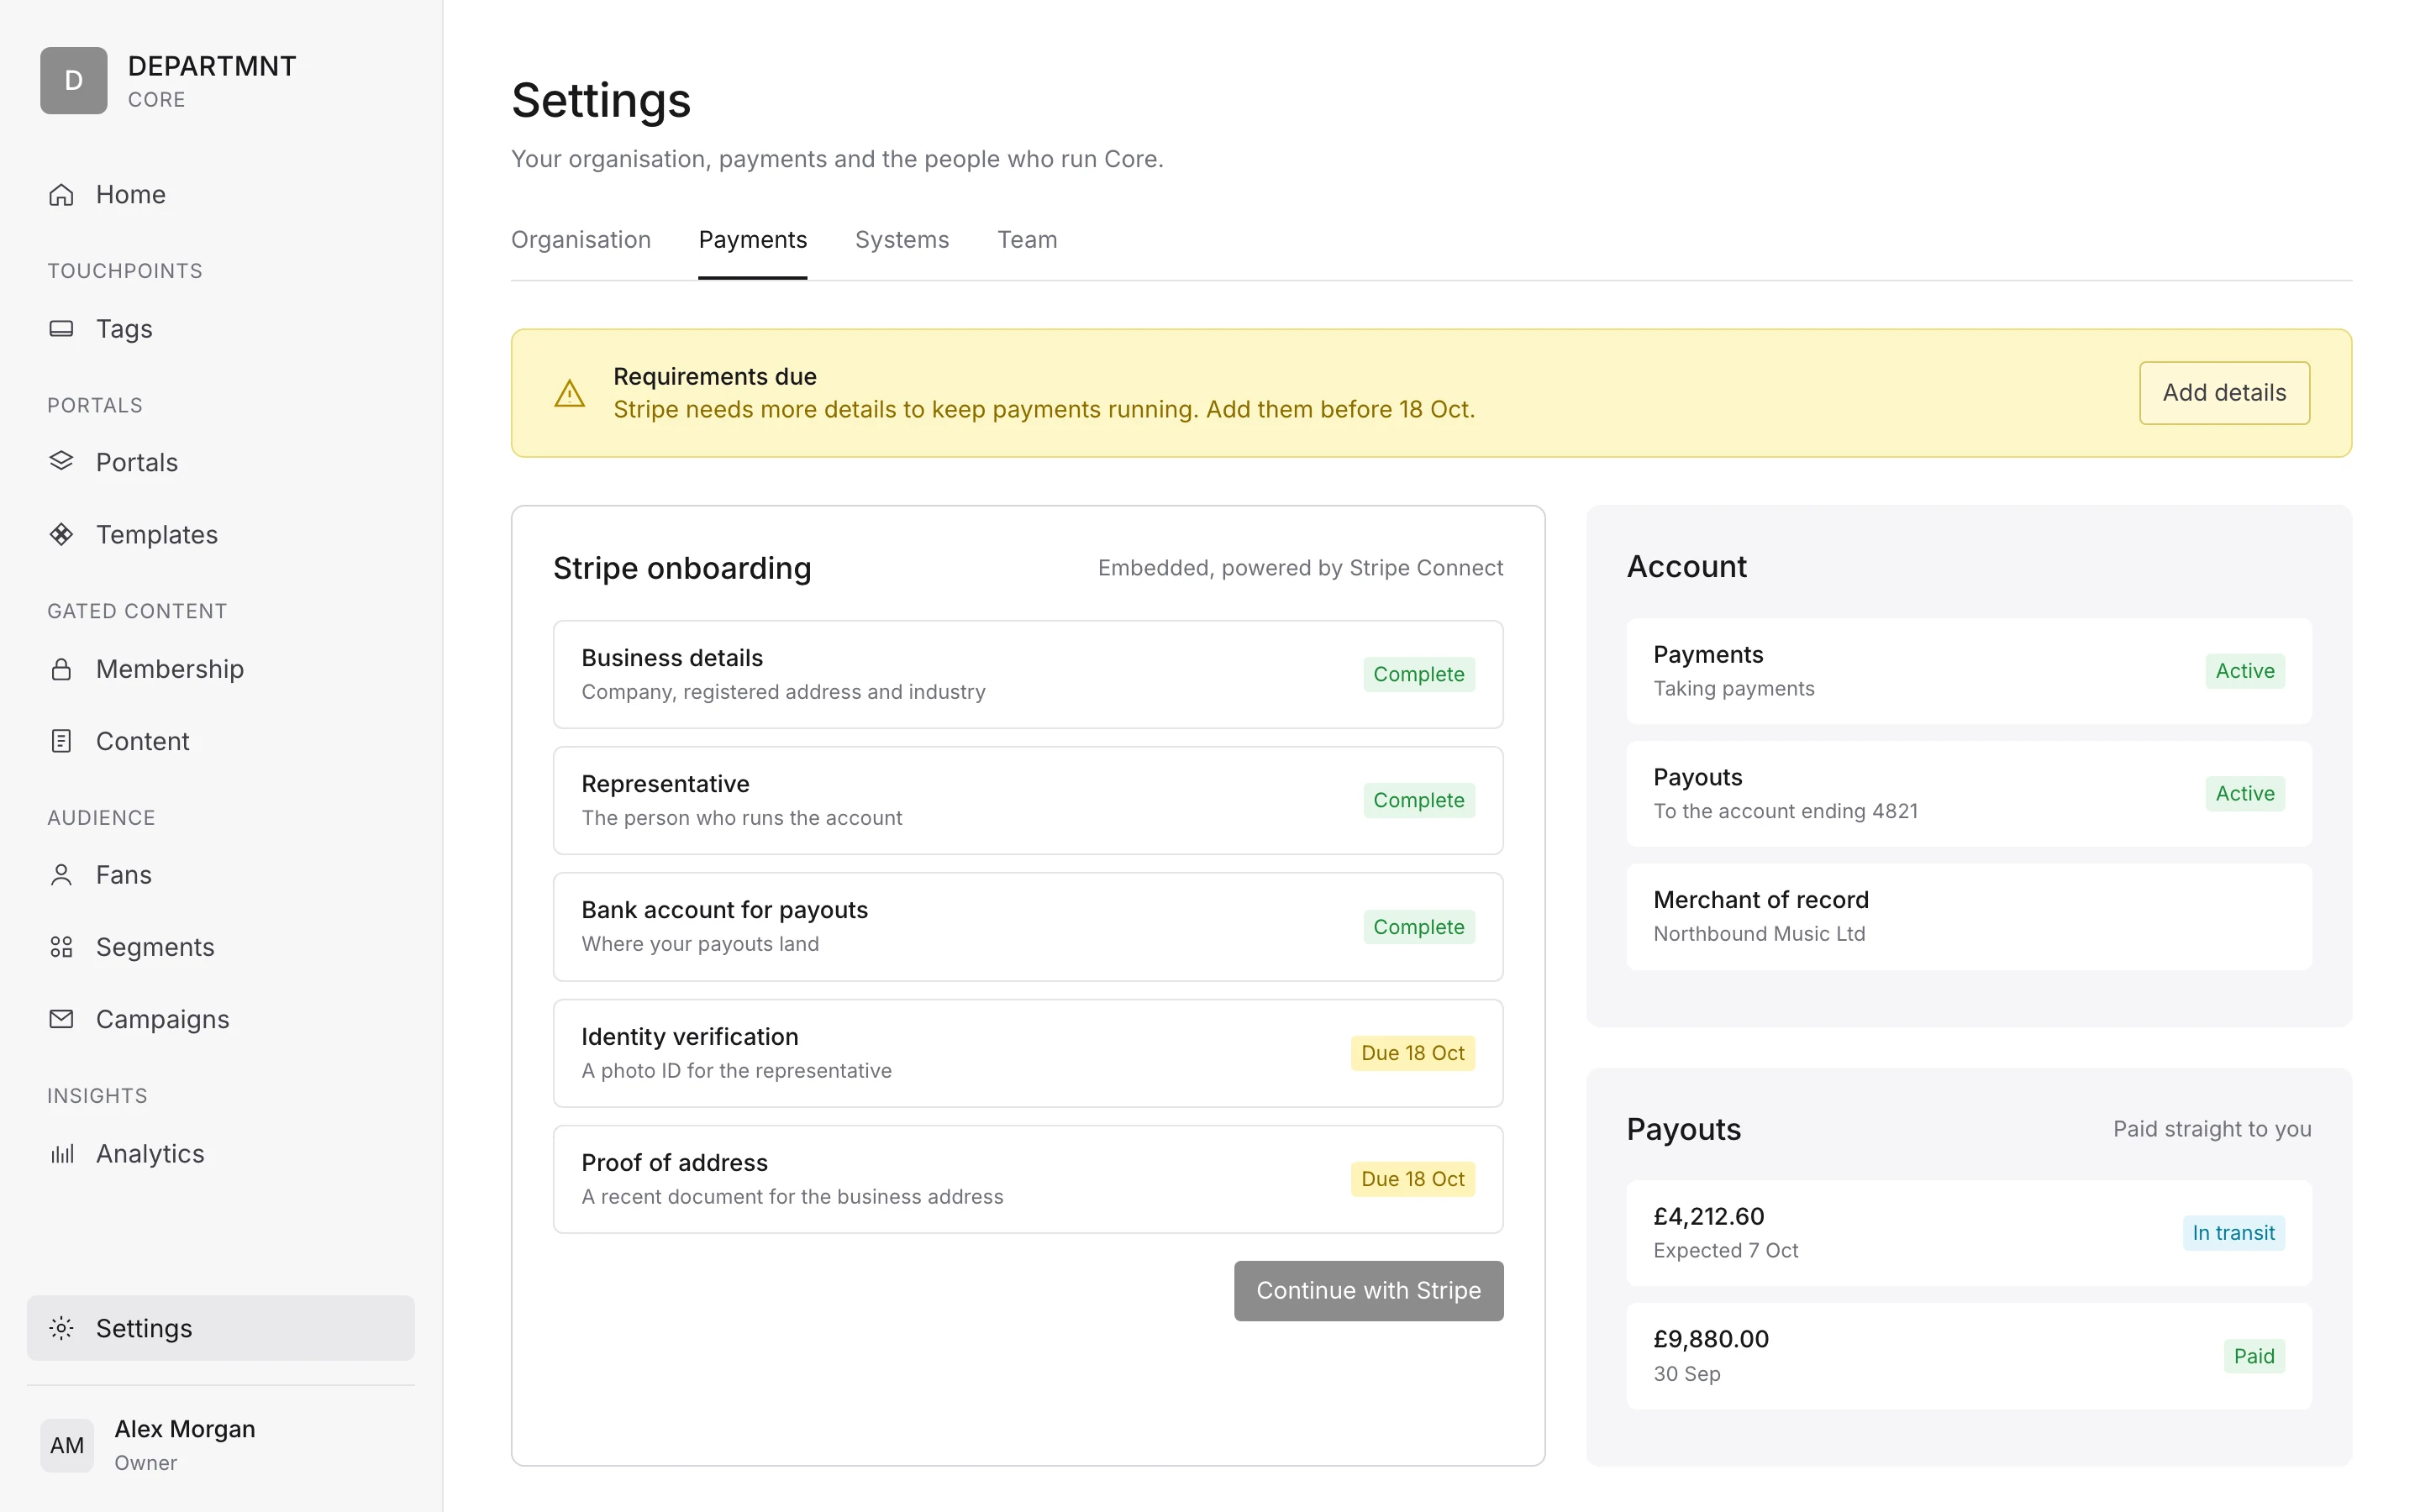Click the Settings gear icon

(x=61, y=1328)
